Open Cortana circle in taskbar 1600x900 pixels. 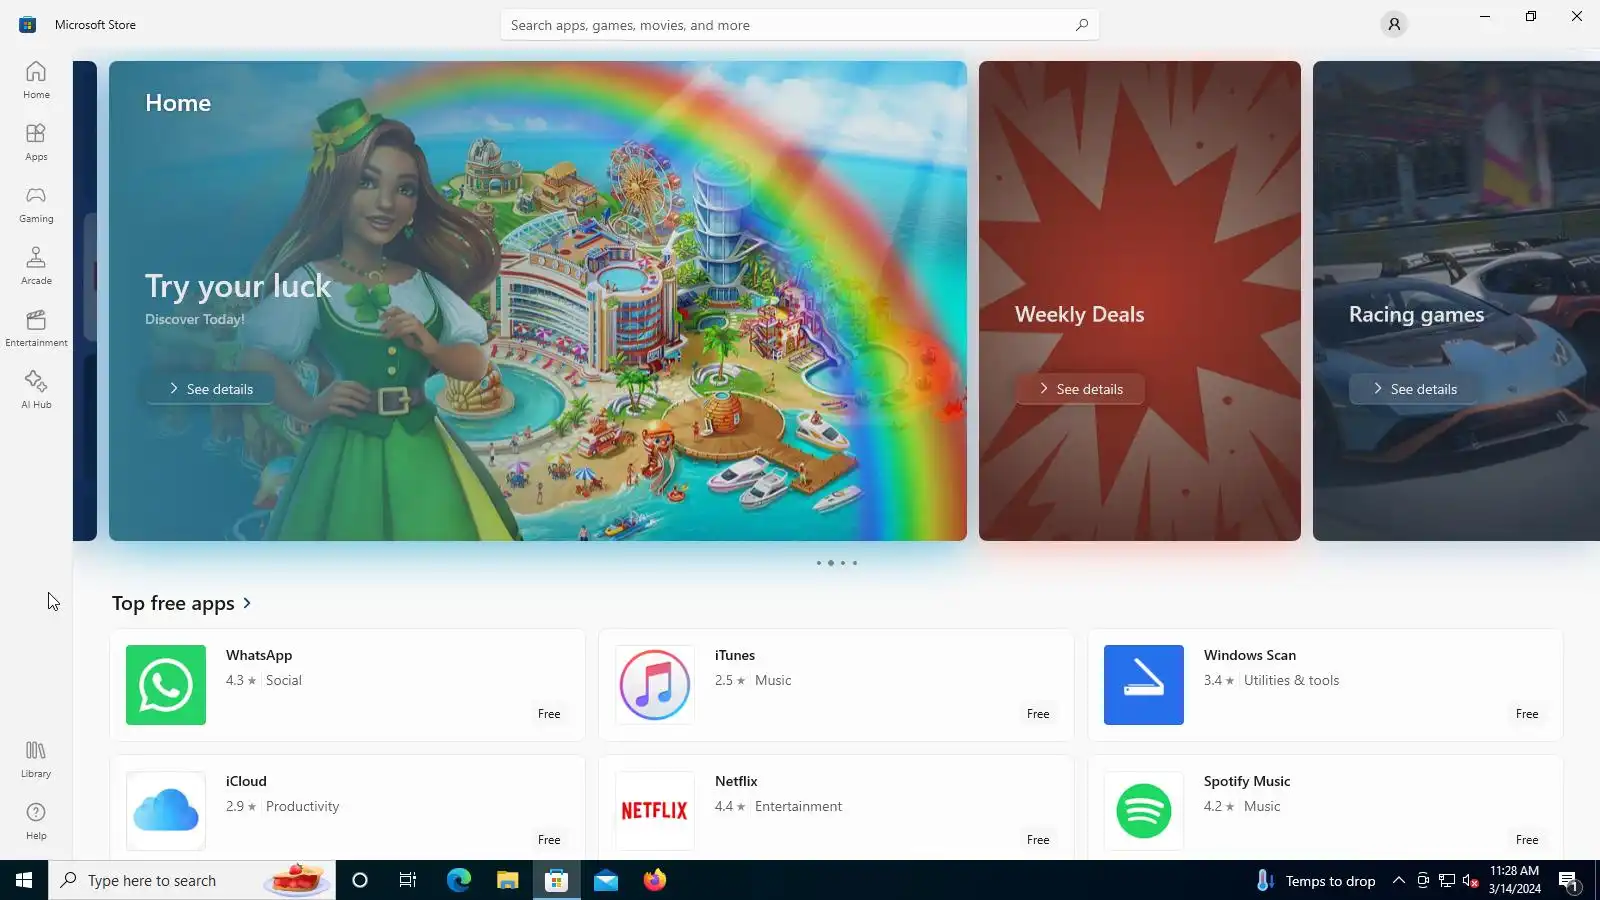360,880
